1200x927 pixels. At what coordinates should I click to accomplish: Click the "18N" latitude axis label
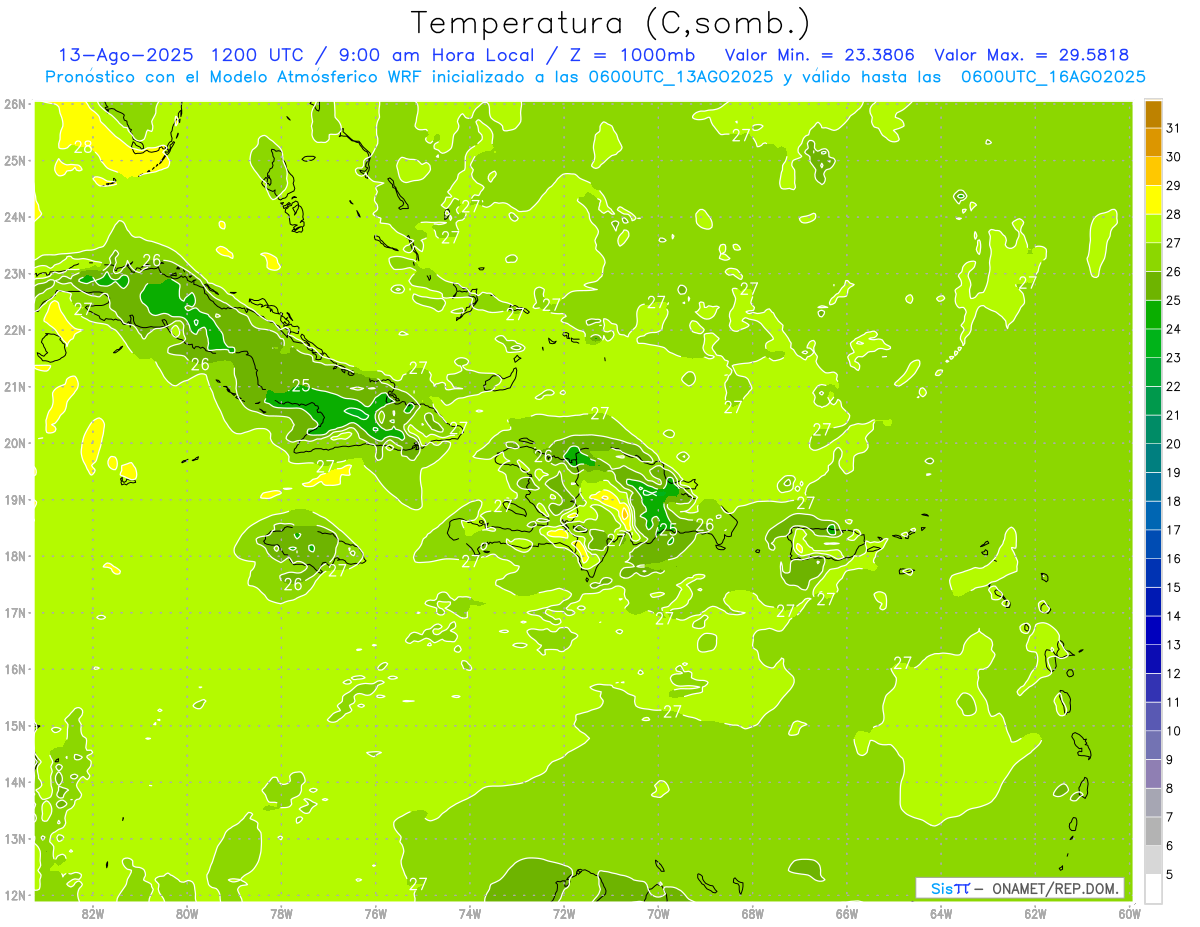[15, 556]
